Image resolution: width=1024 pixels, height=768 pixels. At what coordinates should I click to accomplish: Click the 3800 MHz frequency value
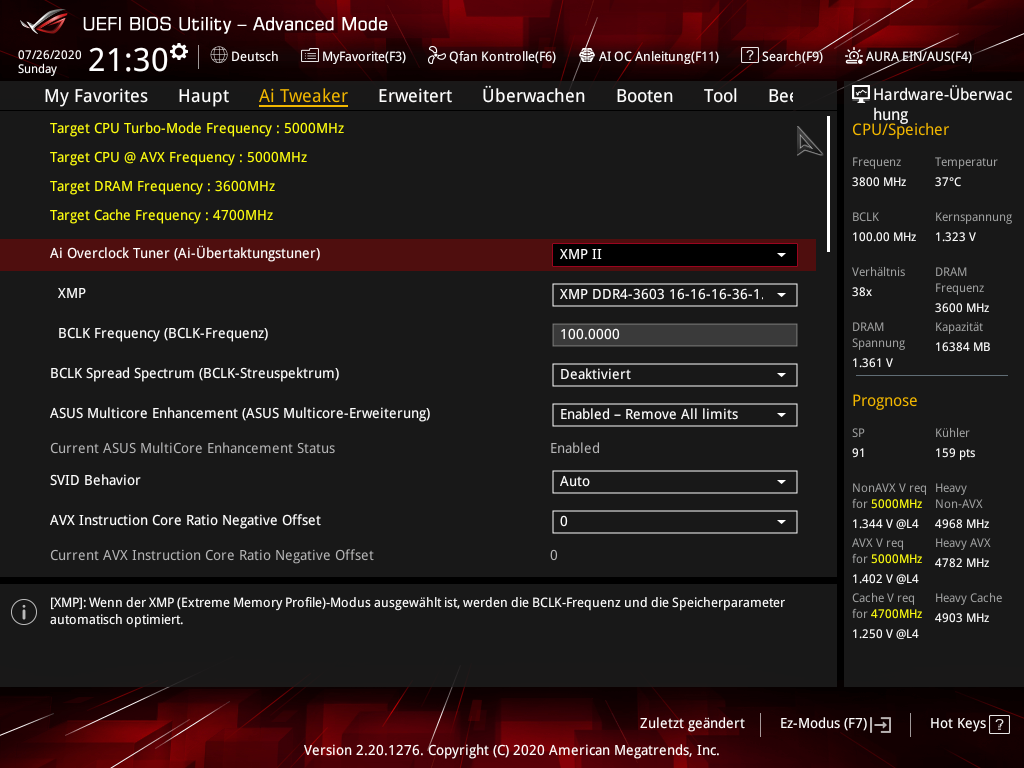pyautogui.click(x=879, y=182)
